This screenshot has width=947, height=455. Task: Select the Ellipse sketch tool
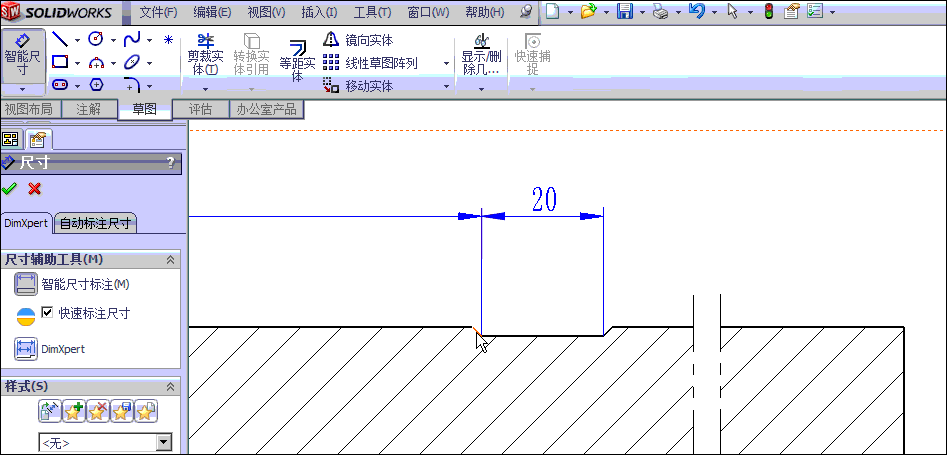click(x=132, y=62)
